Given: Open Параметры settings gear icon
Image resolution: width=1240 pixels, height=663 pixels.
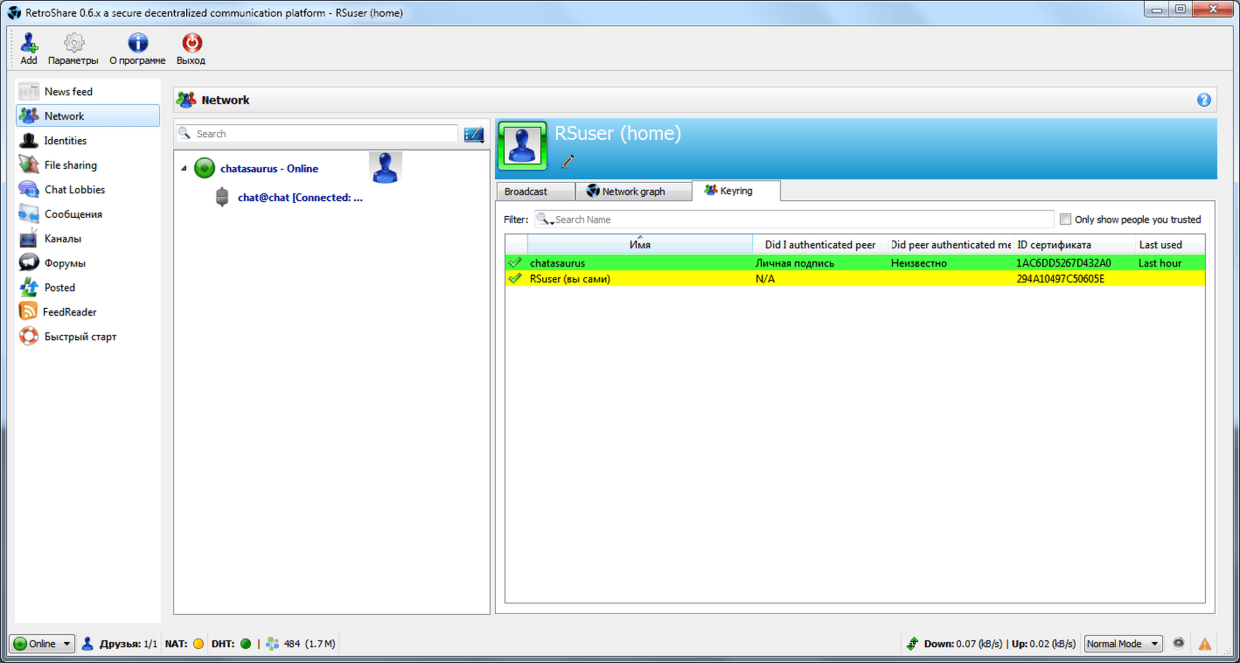Looking at the screenshot, I should tap(73, 43).
